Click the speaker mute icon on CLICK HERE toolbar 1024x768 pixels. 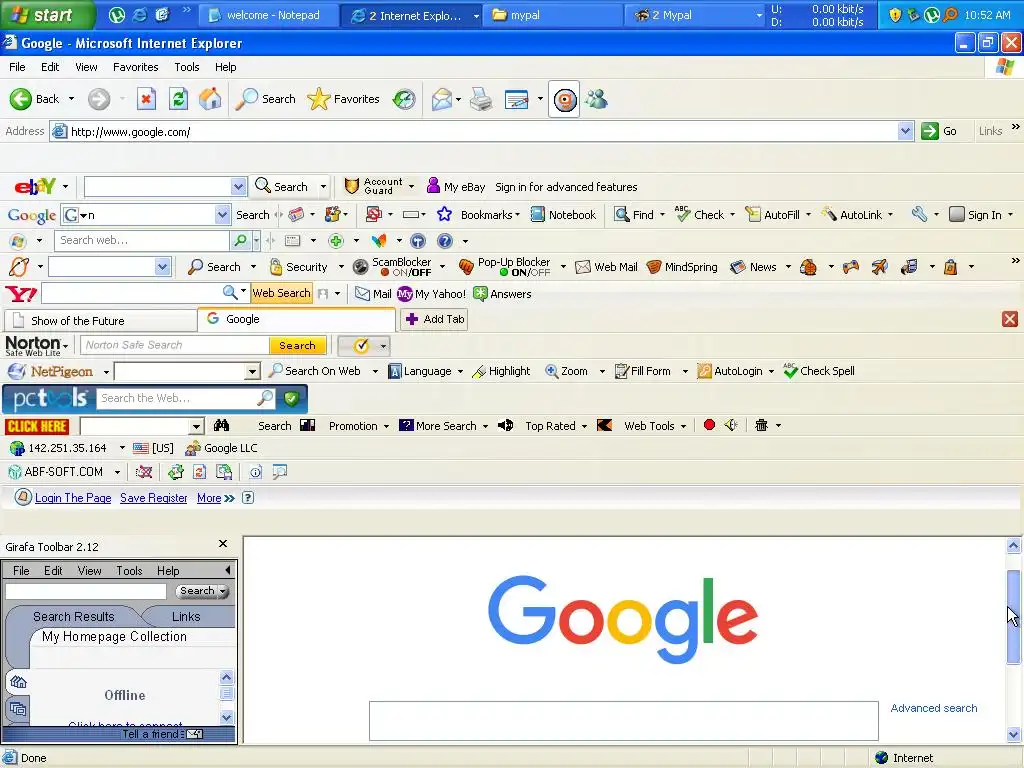(x=731, y=425)
